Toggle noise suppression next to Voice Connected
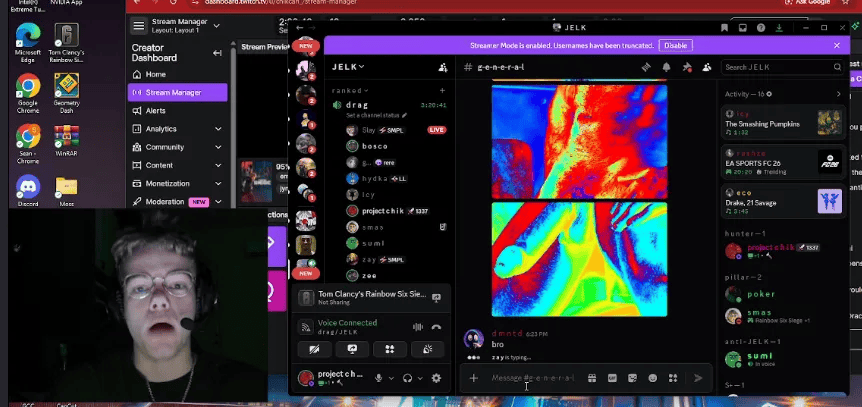 coord(418,327)
